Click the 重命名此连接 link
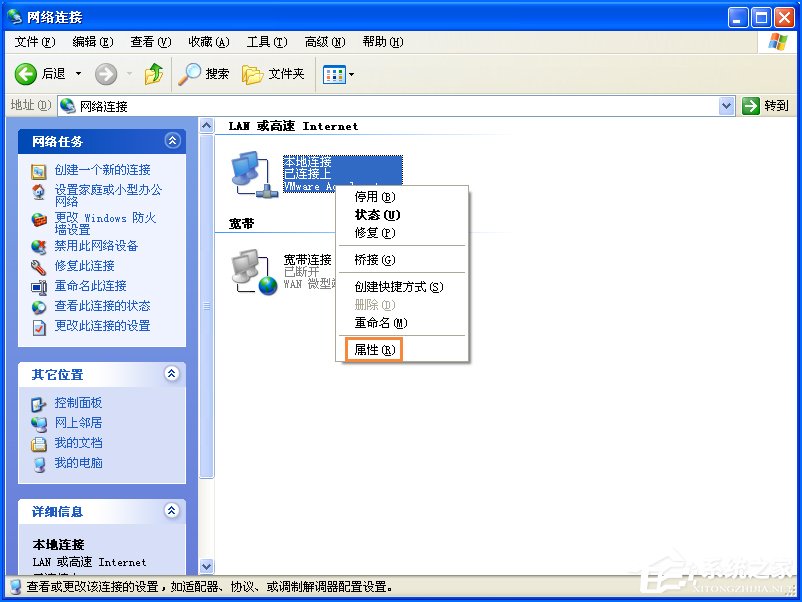This screenshot has width=802, height=602. pos(90,286)
